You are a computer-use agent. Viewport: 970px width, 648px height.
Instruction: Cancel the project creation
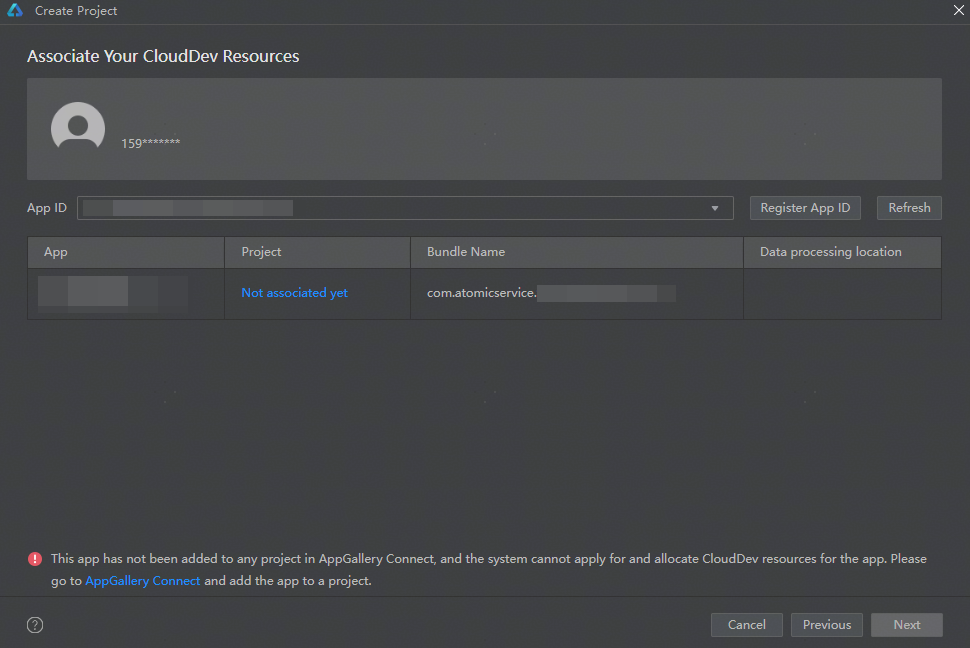click(x=746, y=625)
